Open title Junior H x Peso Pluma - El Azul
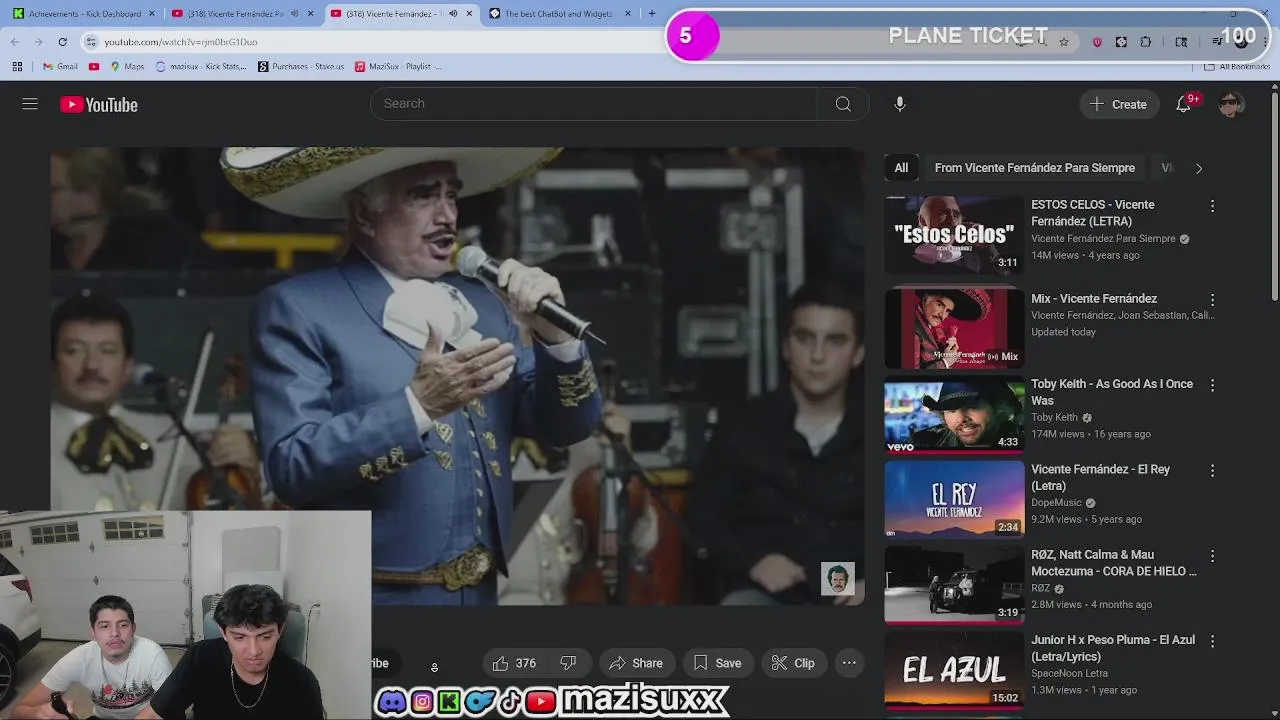Viewport: 1280px width, 720px height. point(1113,648)
